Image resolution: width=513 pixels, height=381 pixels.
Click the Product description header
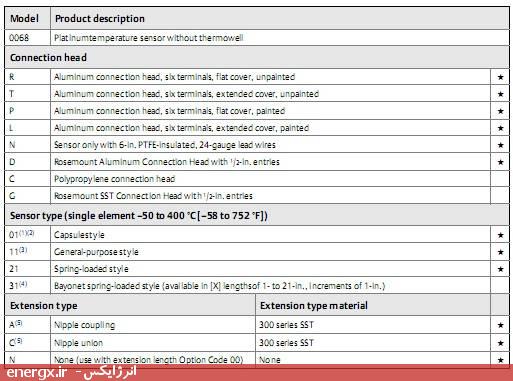[x=100, y=19]
